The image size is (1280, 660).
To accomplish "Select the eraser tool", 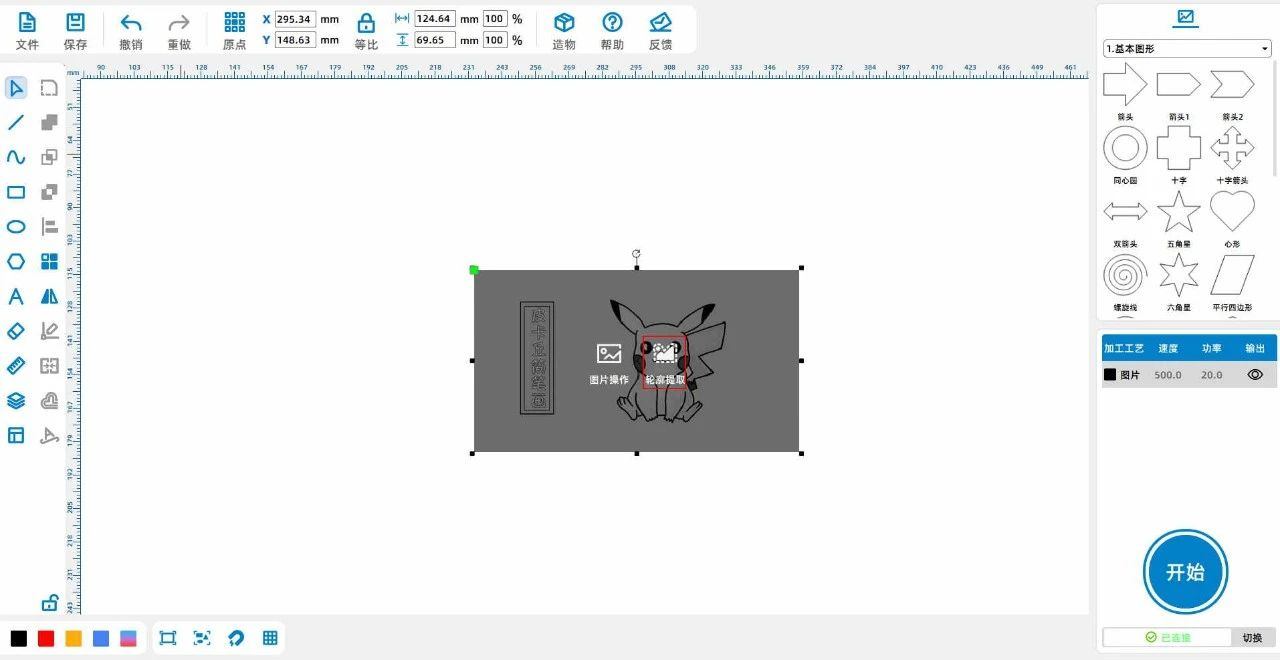I will pyautogui.click(x=16, y=331).
